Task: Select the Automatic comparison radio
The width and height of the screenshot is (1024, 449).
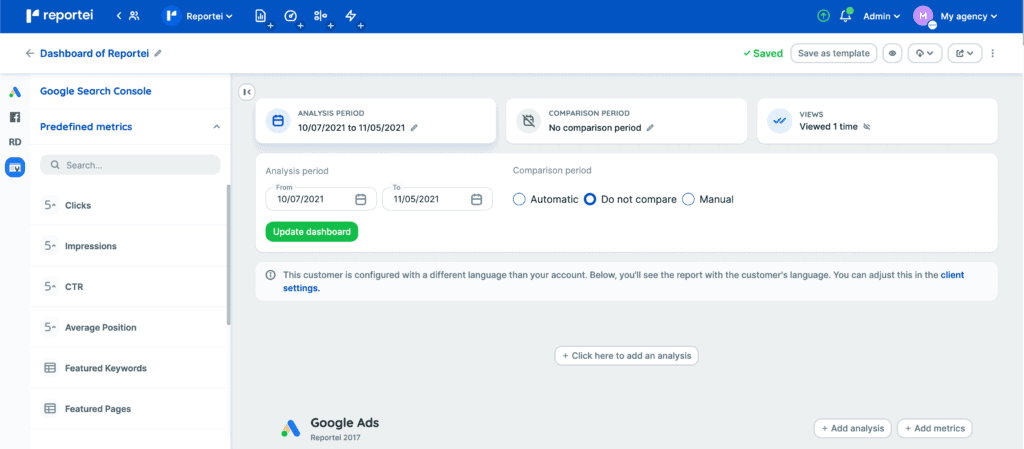Action: coord(520,200)
